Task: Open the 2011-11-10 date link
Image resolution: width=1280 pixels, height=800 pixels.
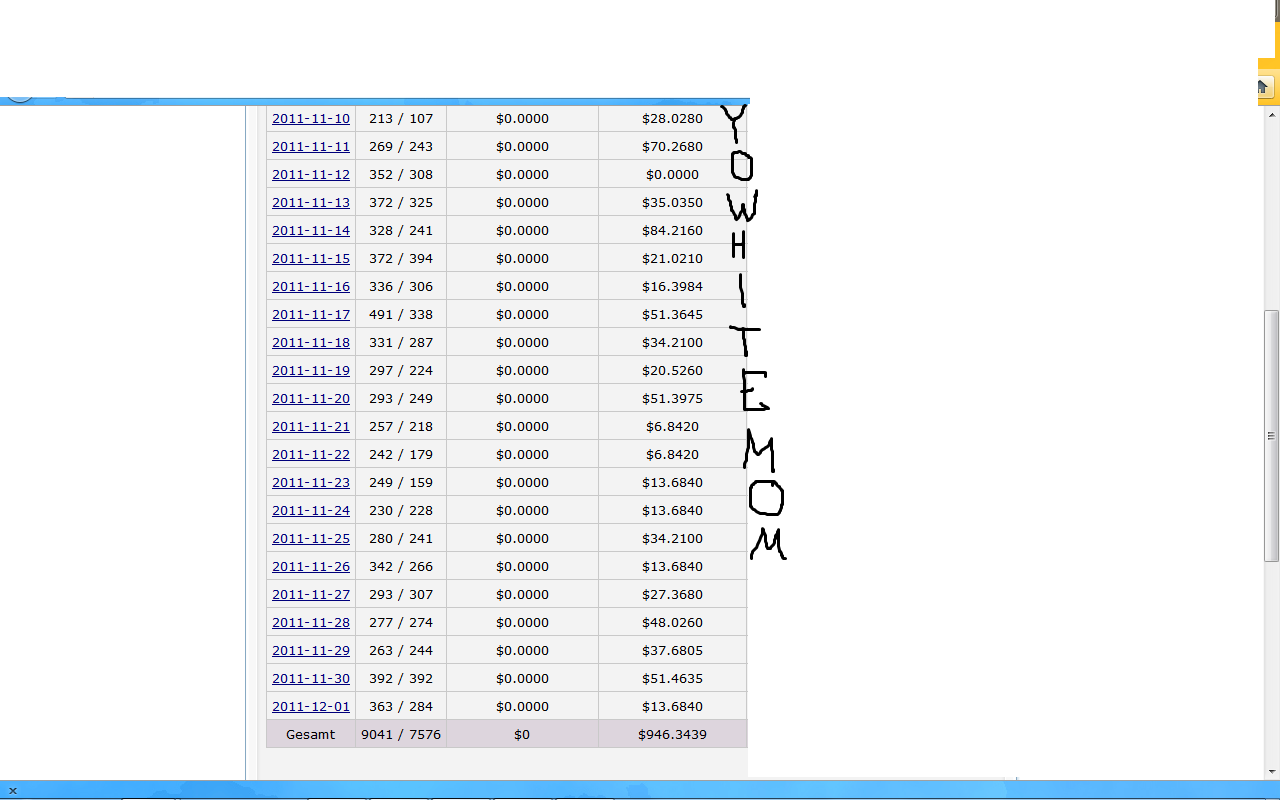Action: coord(311,118)
